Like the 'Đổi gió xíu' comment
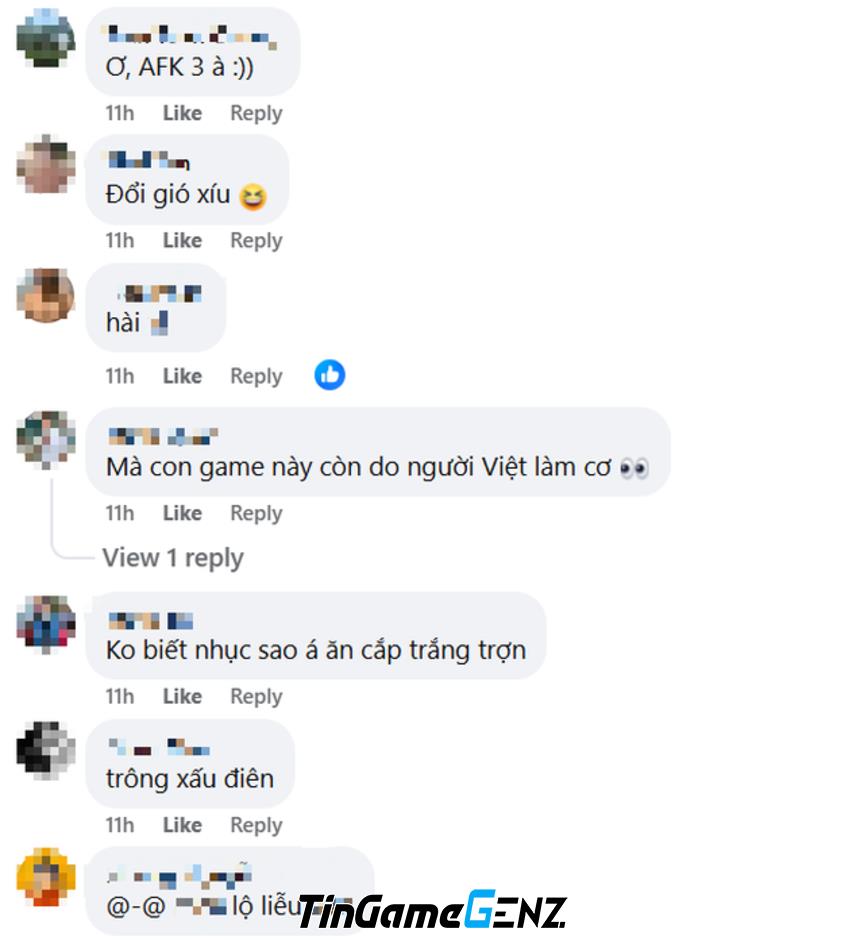Screen dimensions: 864x940 182,240
